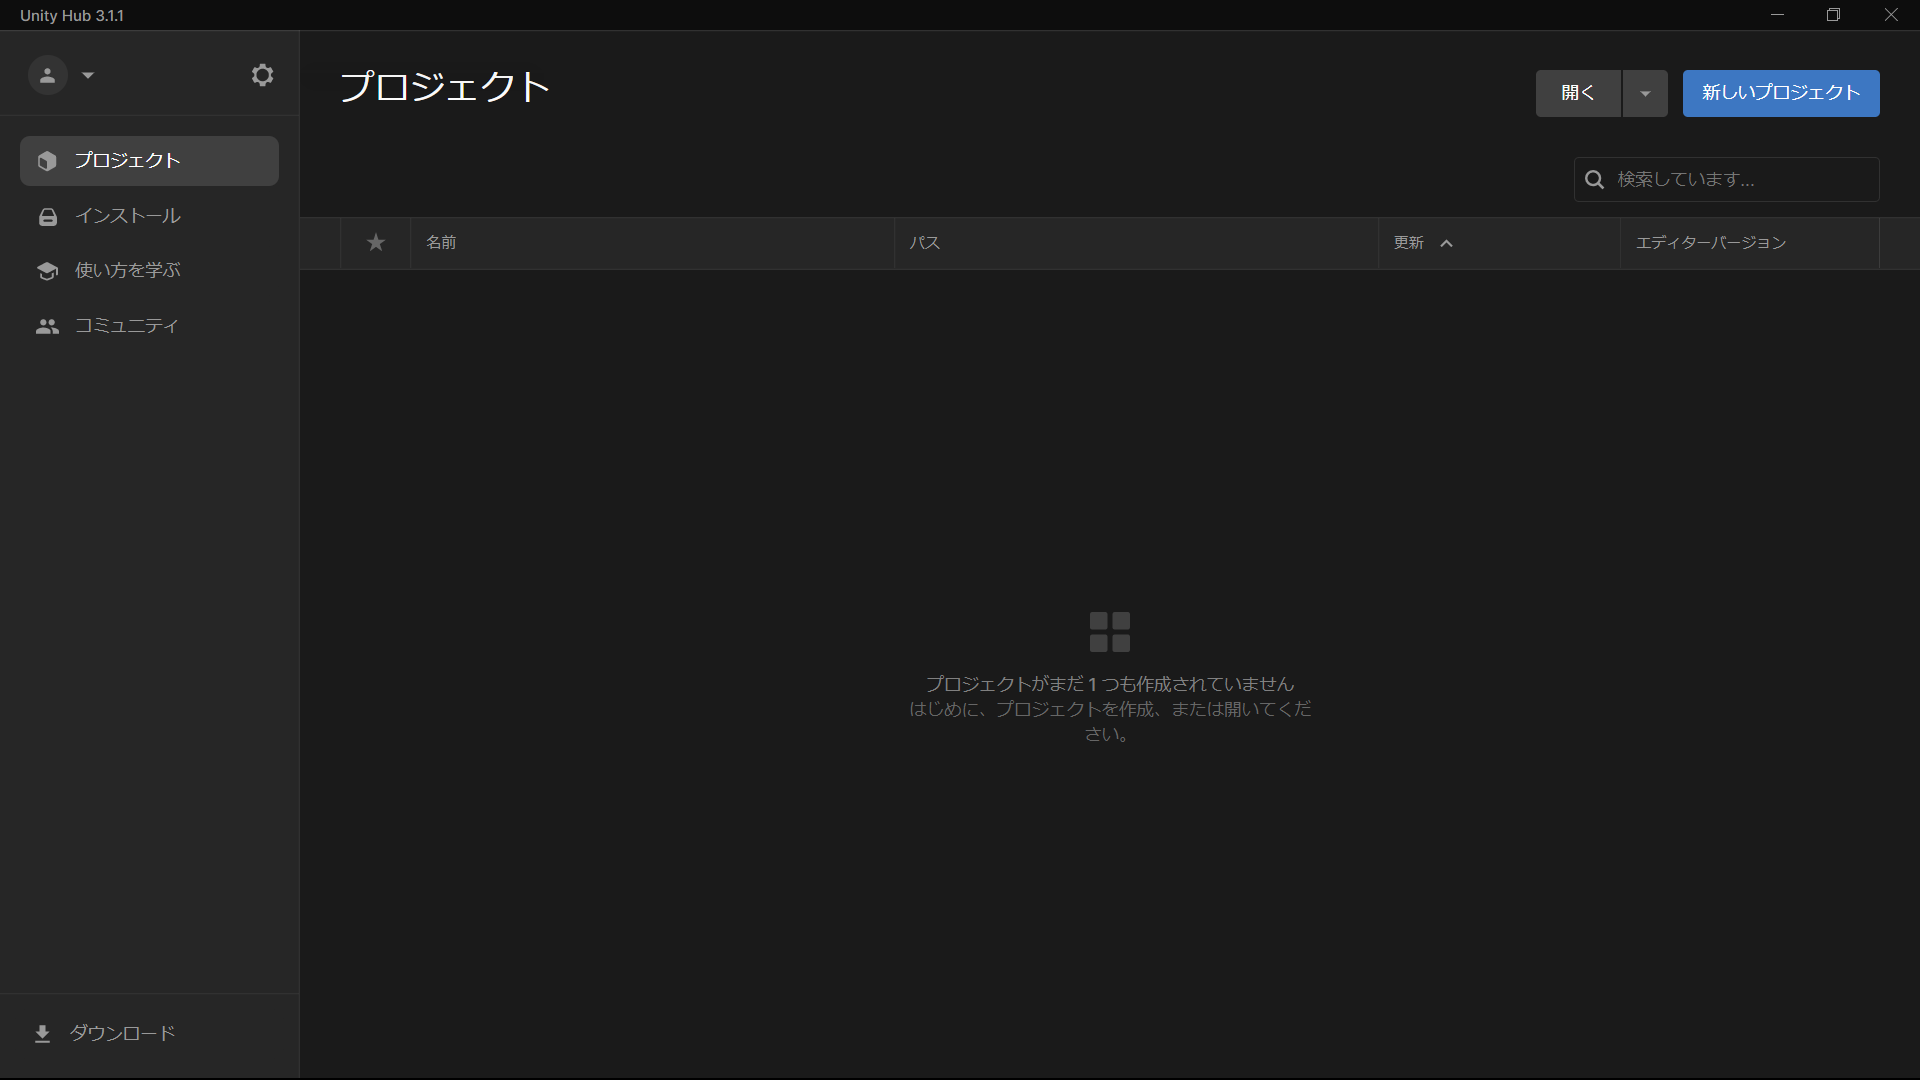Expand the dropdown arrow next to 開く
Screen dimensions: 1920x1080
[1645, 93]
